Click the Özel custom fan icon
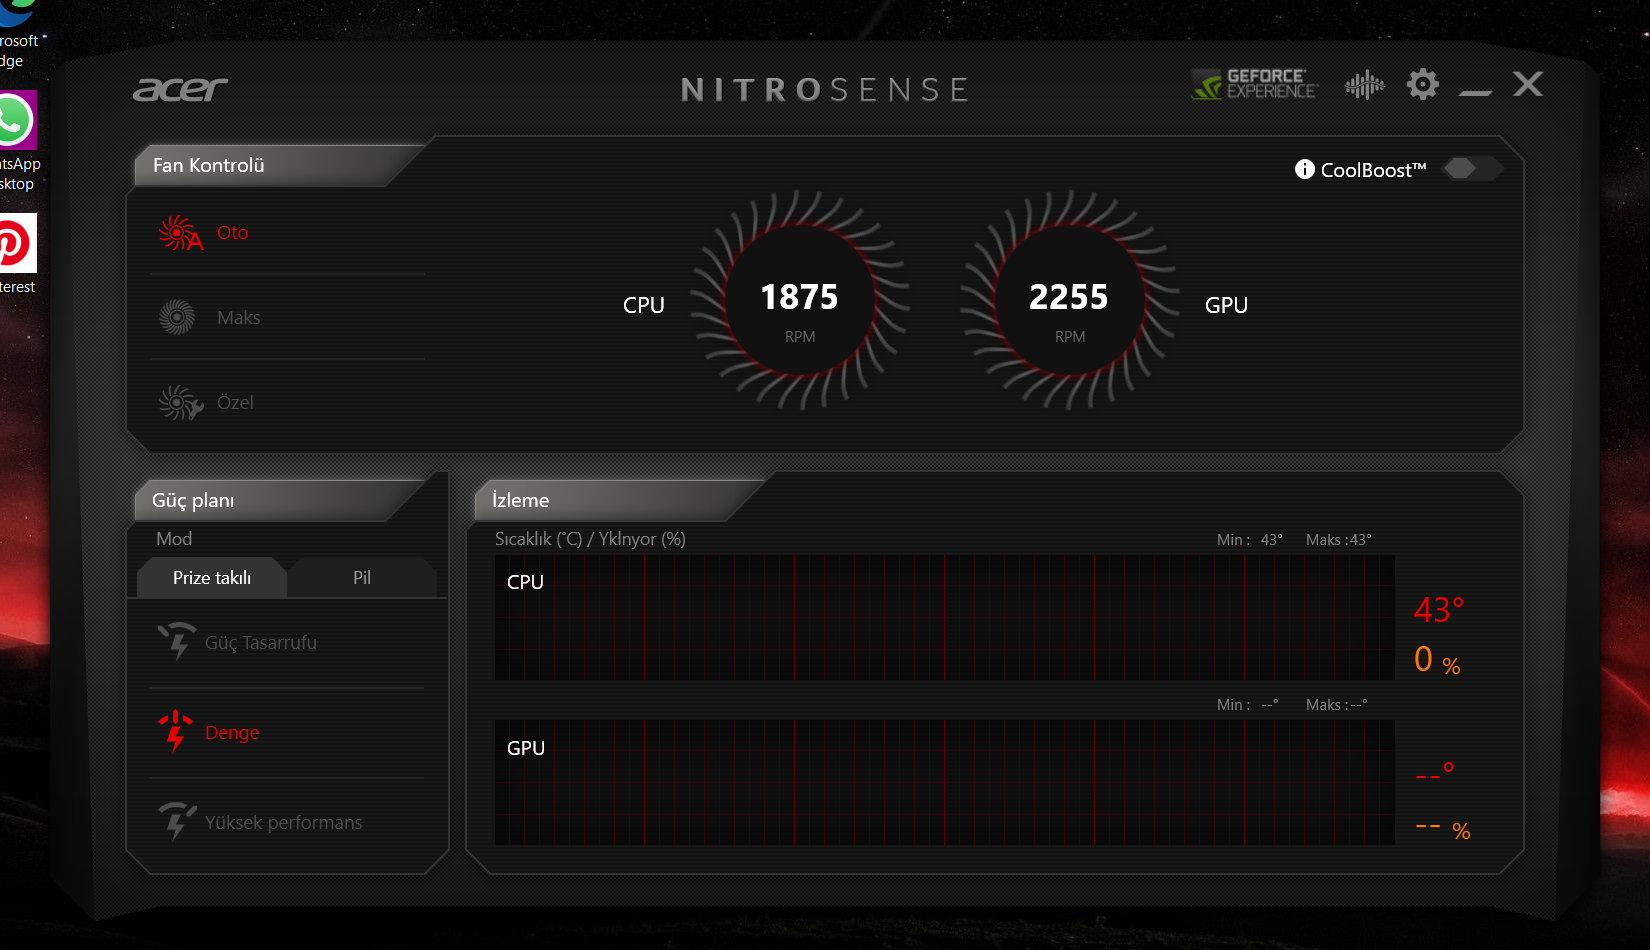This screenshot has height=950, width=1650. [179, 403]
